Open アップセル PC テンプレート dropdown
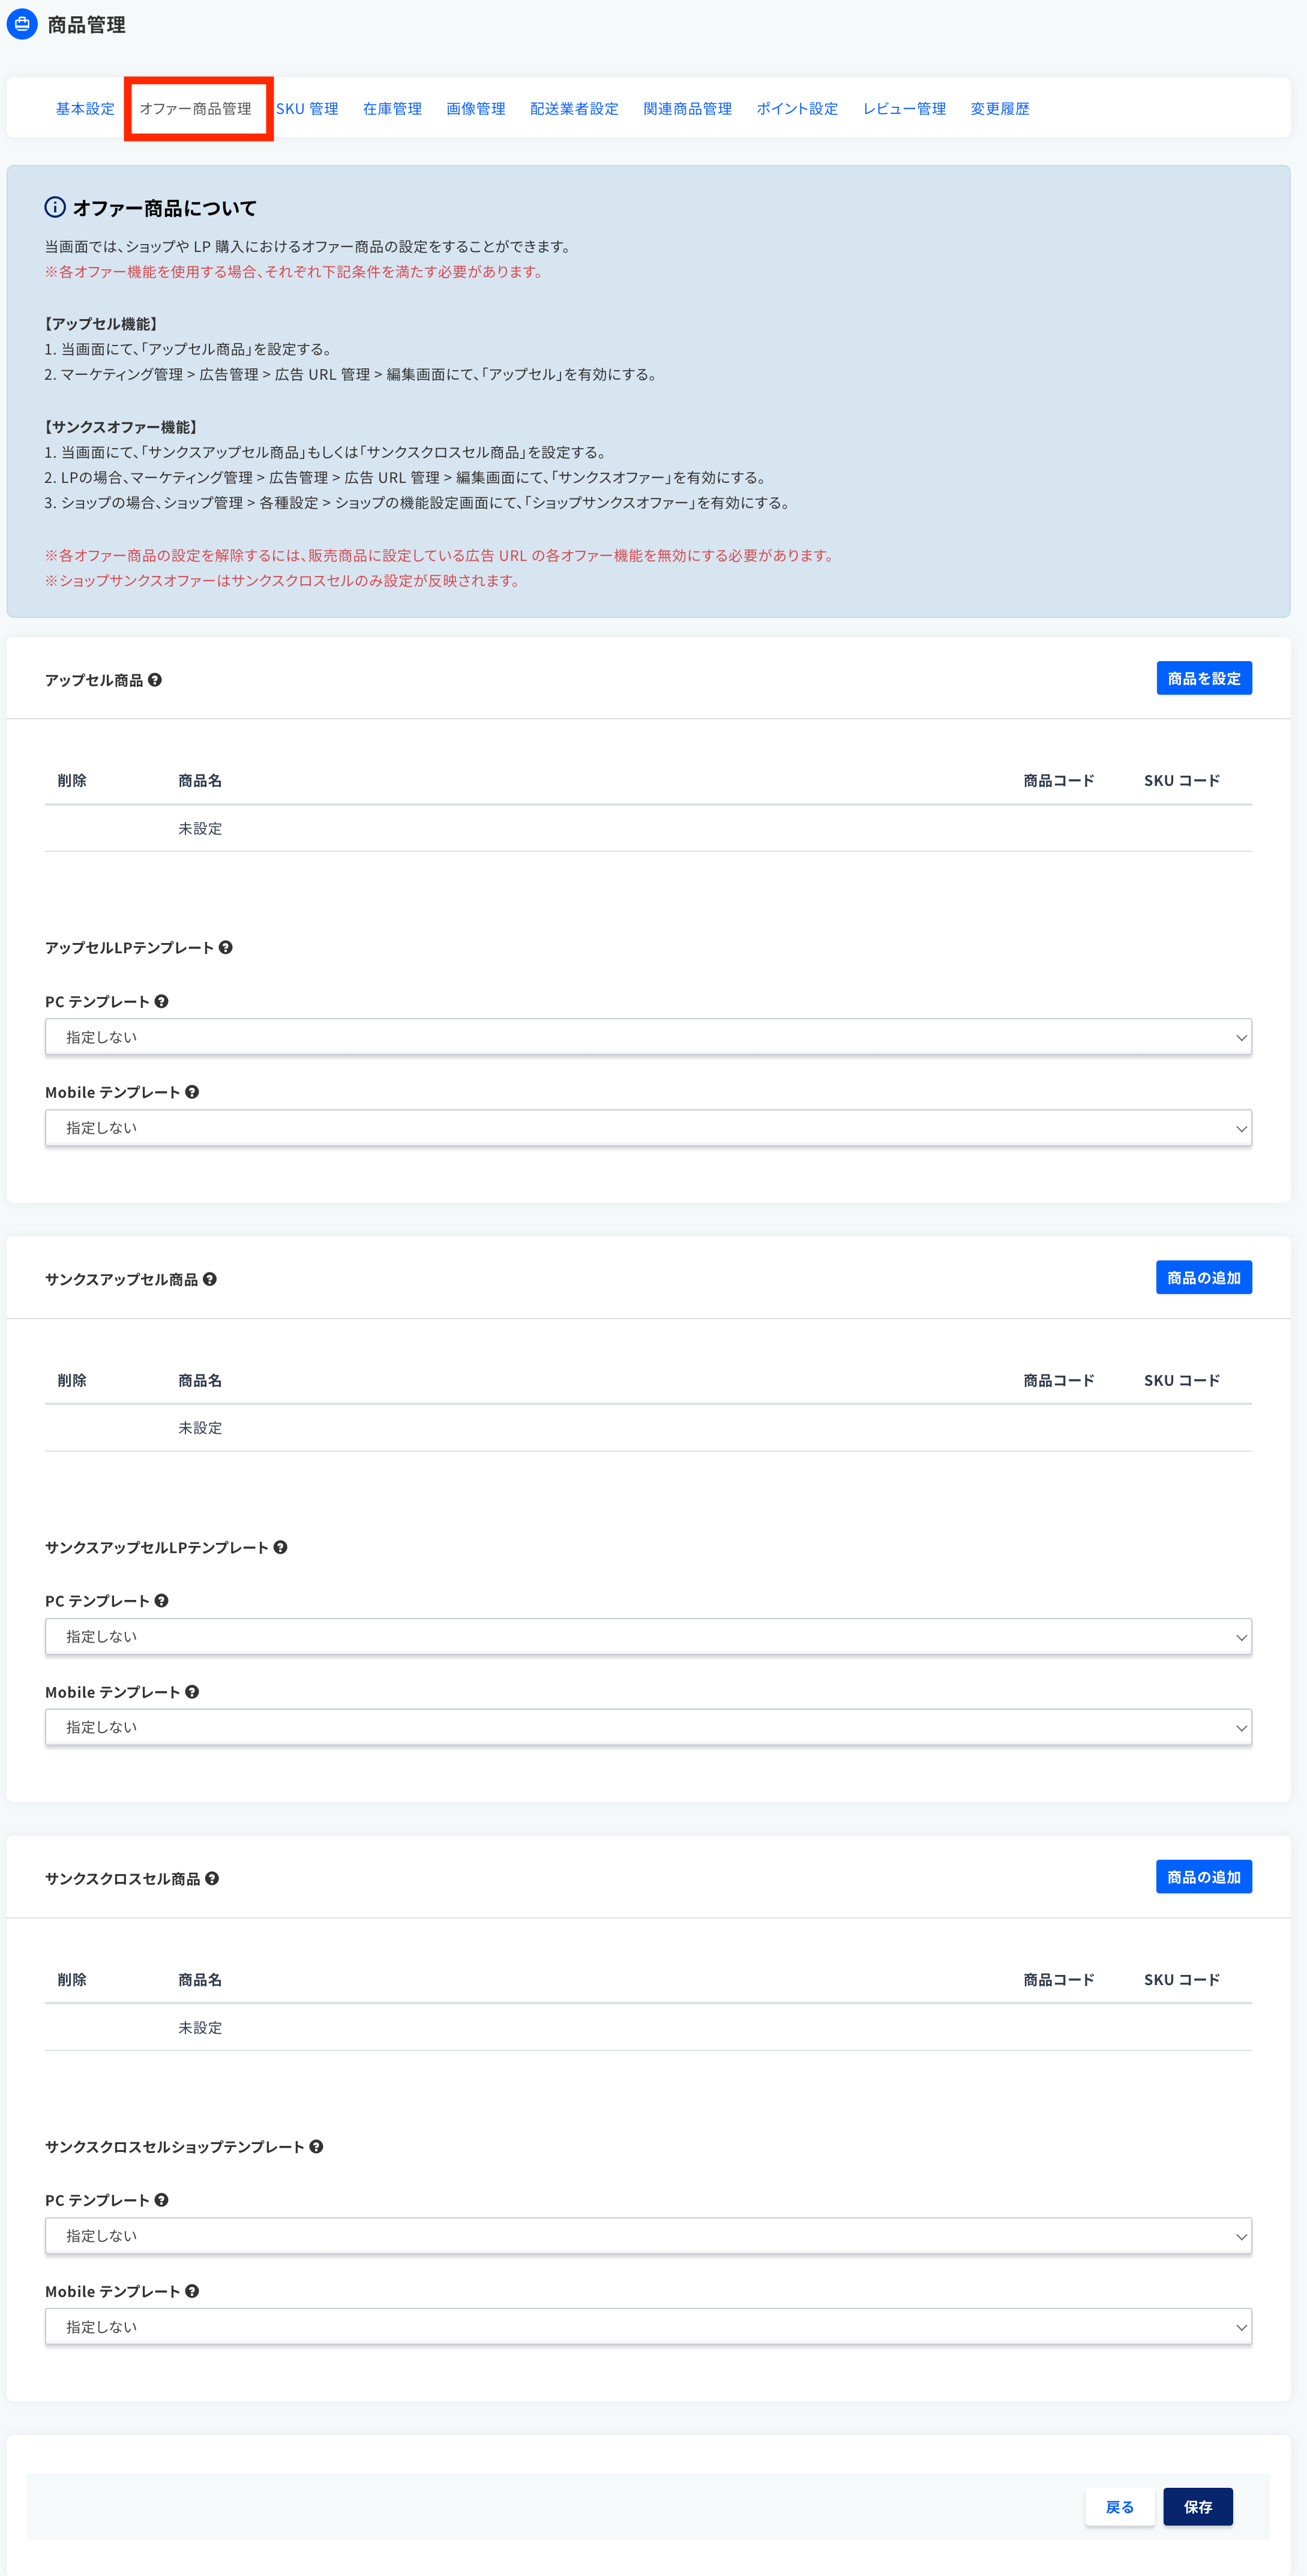 click(648, 1037)
